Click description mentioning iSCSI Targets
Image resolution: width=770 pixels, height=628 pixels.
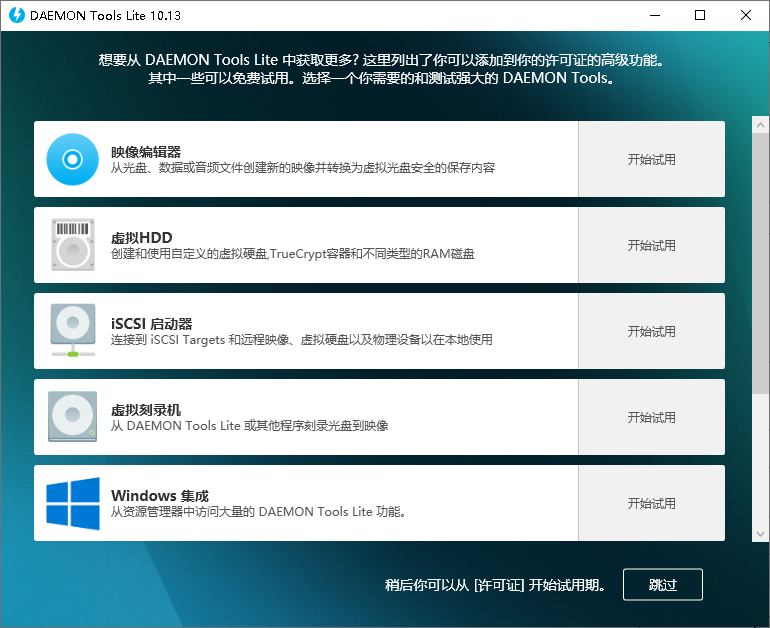click(x=302, y=340)
